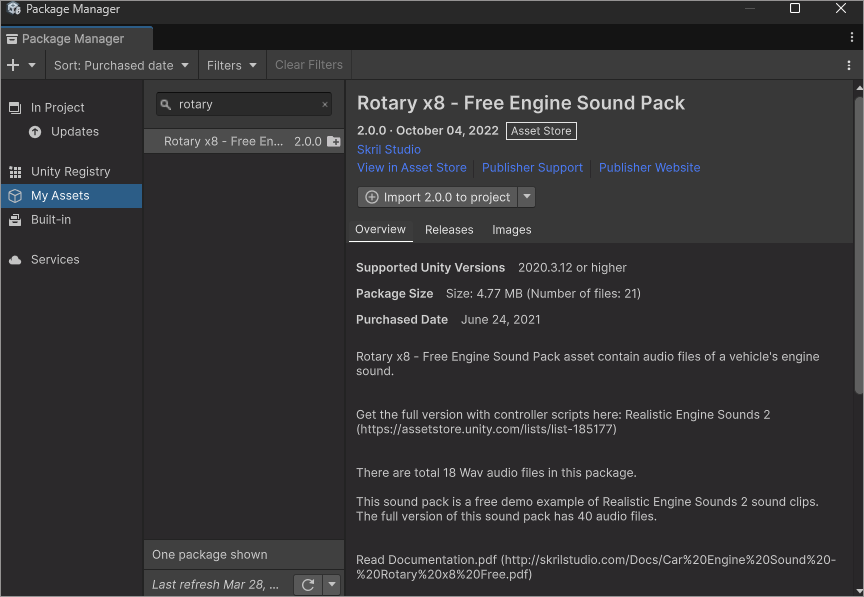
Task: Open the Package Manager kebab menu in the toolbar
Action: point(849,65)
